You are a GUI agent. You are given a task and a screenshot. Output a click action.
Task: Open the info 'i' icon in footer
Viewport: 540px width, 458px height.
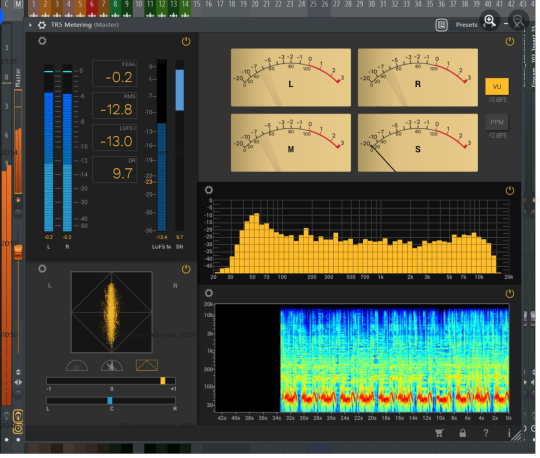point(509,433)
